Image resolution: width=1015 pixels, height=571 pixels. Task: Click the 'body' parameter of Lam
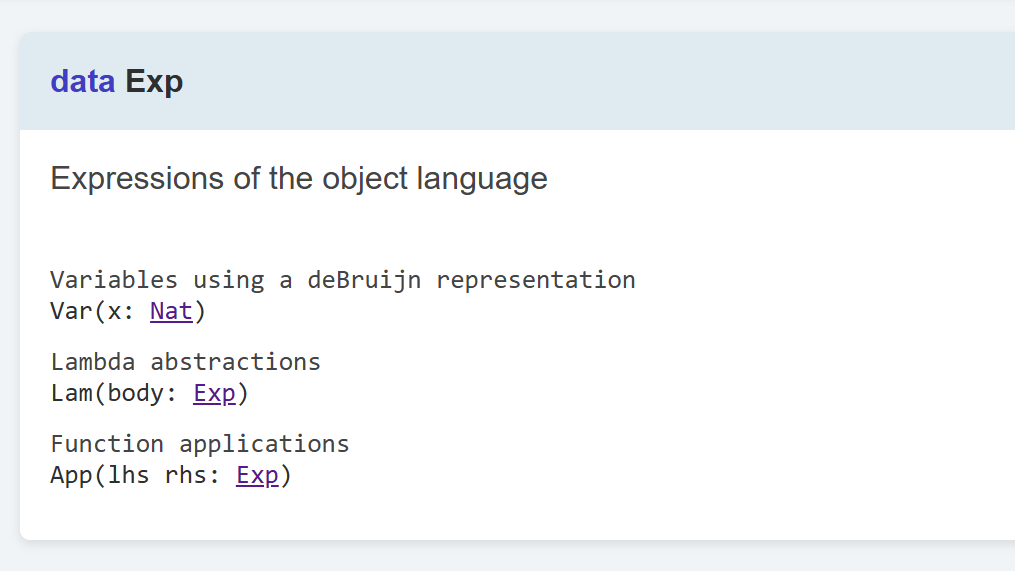tap(135, 393)
